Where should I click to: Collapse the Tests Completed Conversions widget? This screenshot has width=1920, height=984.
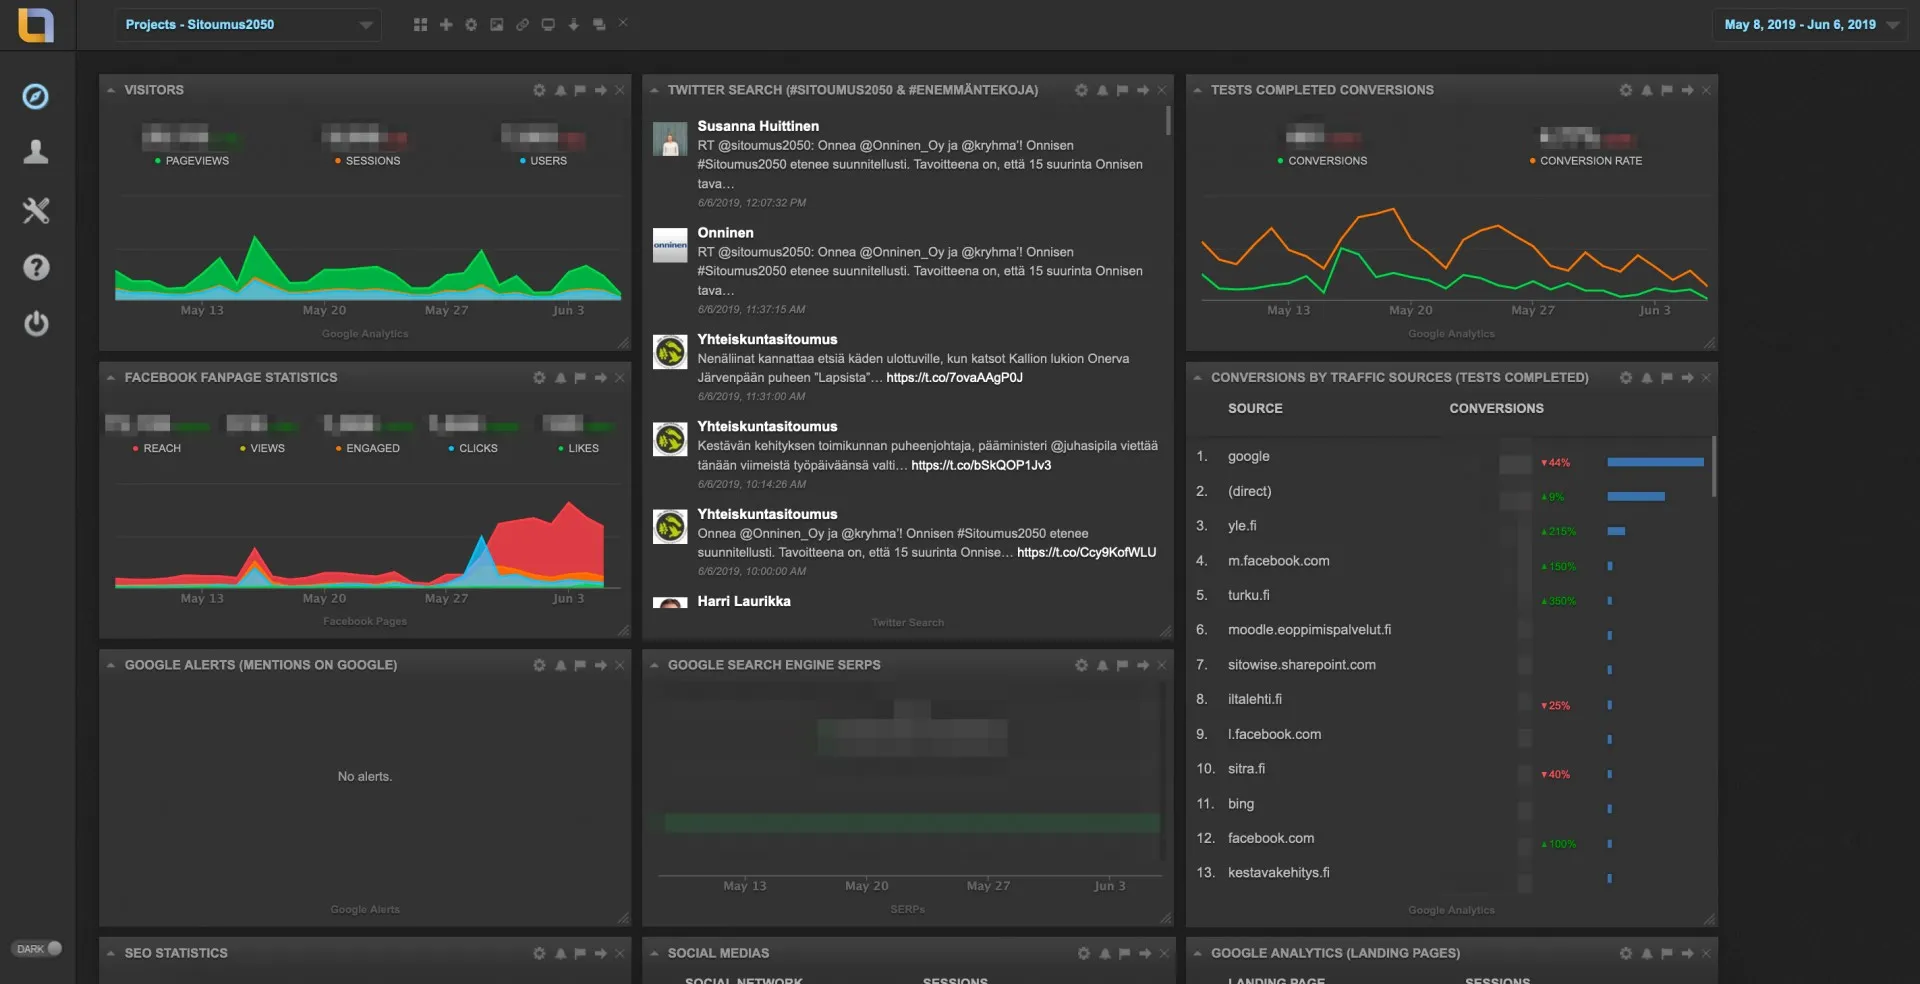pyautogui.click(x=1197, y=90)
